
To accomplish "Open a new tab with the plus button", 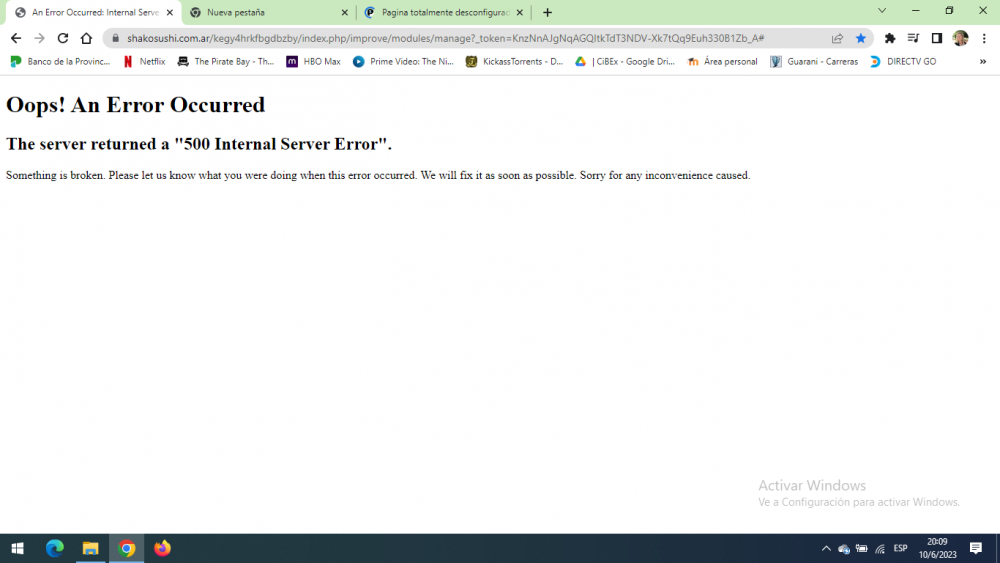I will click(x=547, y=13).
